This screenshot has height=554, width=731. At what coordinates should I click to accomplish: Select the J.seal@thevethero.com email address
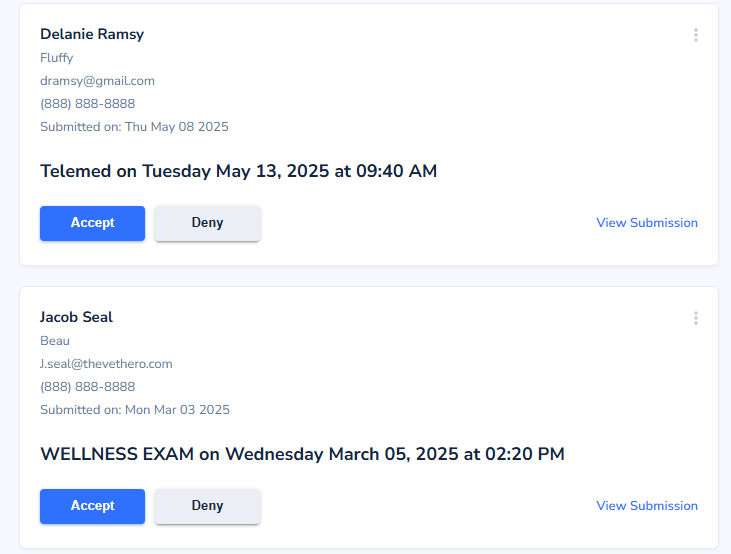tap(106, 364)
